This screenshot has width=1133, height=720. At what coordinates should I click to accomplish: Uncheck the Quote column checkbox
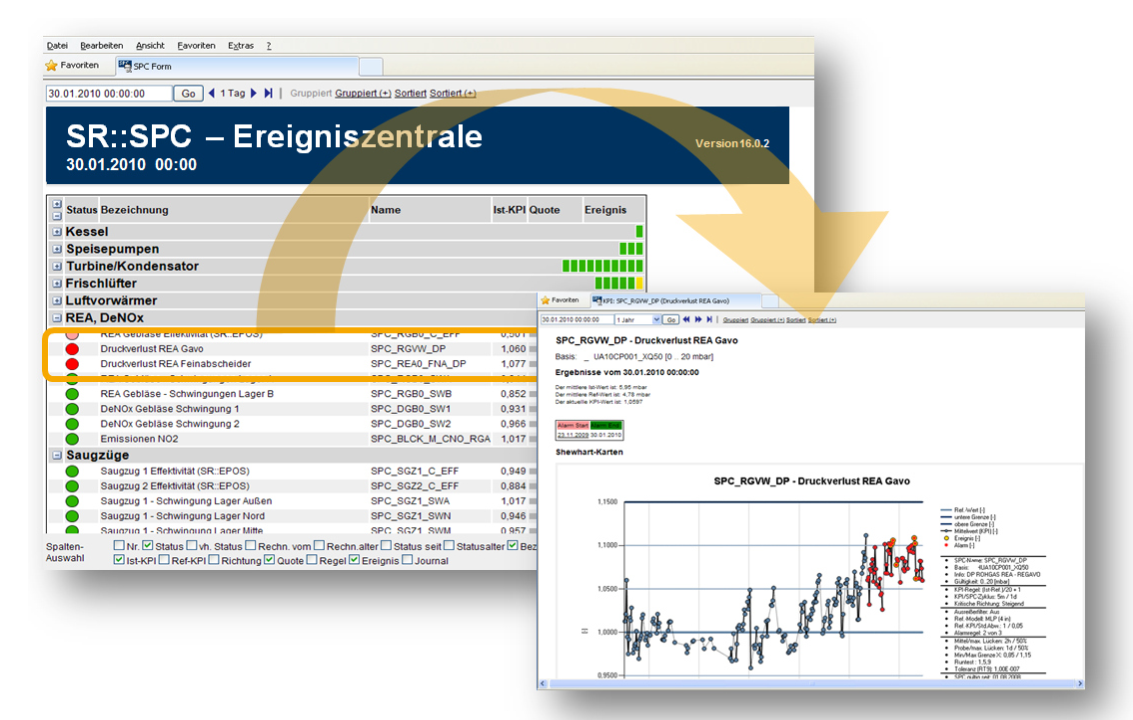tap(270, 560)
